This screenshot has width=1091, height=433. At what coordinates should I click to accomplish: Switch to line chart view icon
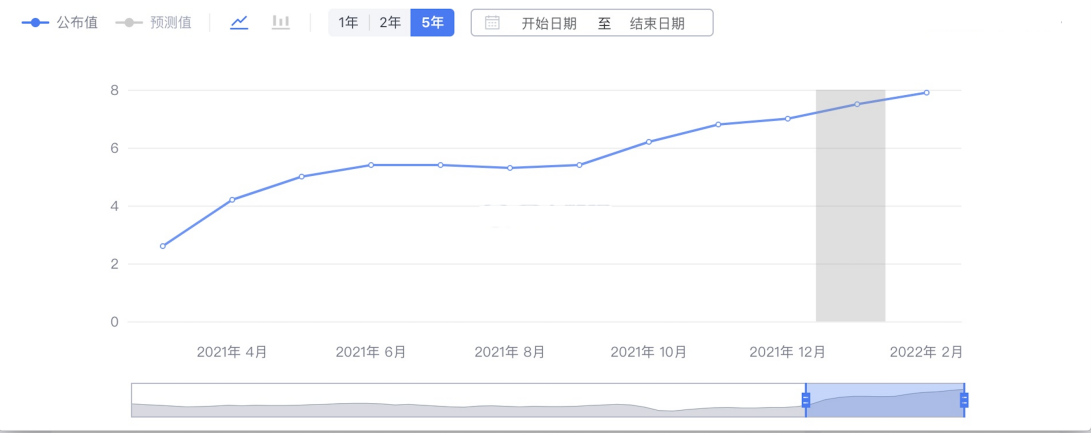coord(239,22)
